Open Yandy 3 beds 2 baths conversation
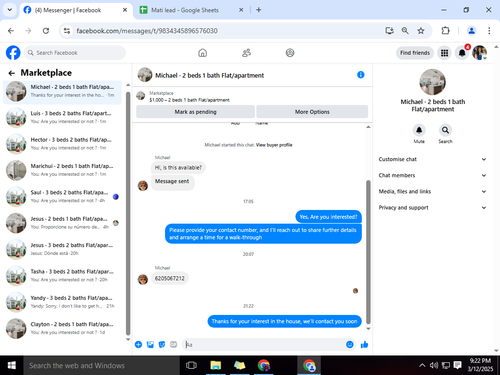 point(62,302)
